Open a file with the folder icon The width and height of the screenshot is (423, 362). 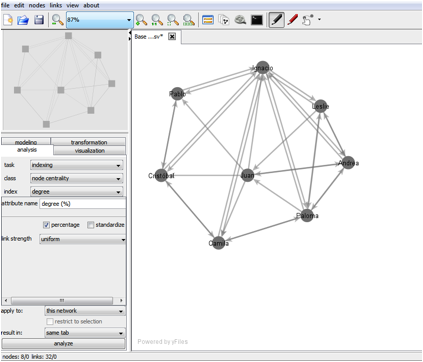(23, 20)
